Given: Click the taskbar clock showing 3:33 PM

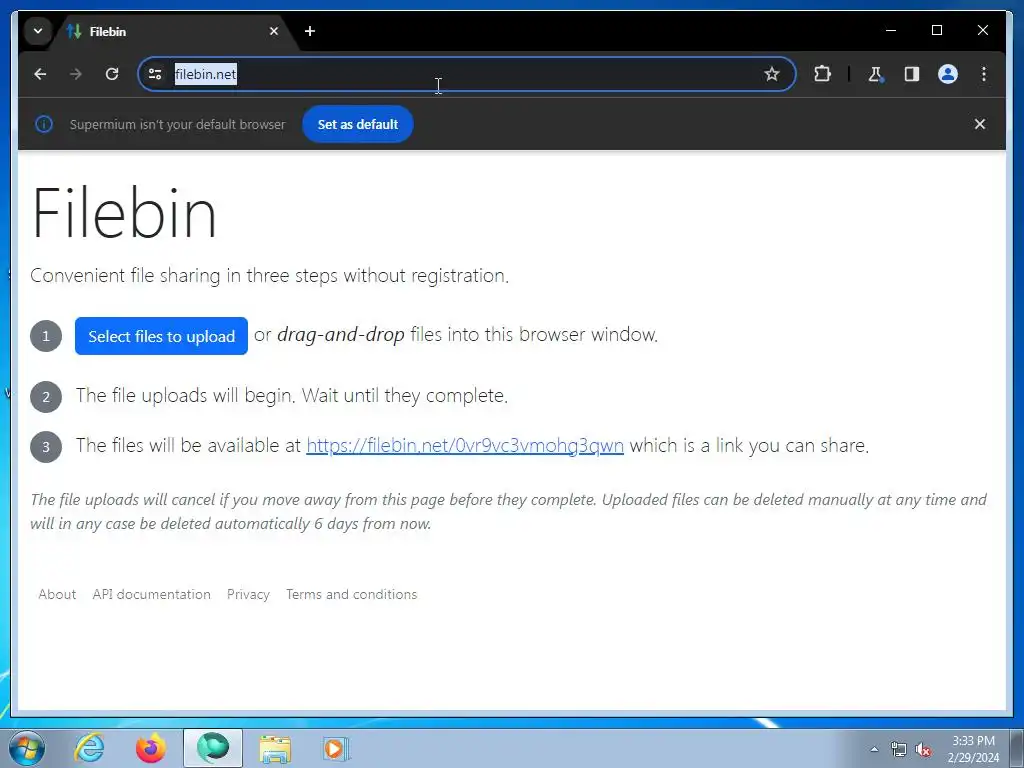Looking at the screenshot, I should (x=973, y=749).
